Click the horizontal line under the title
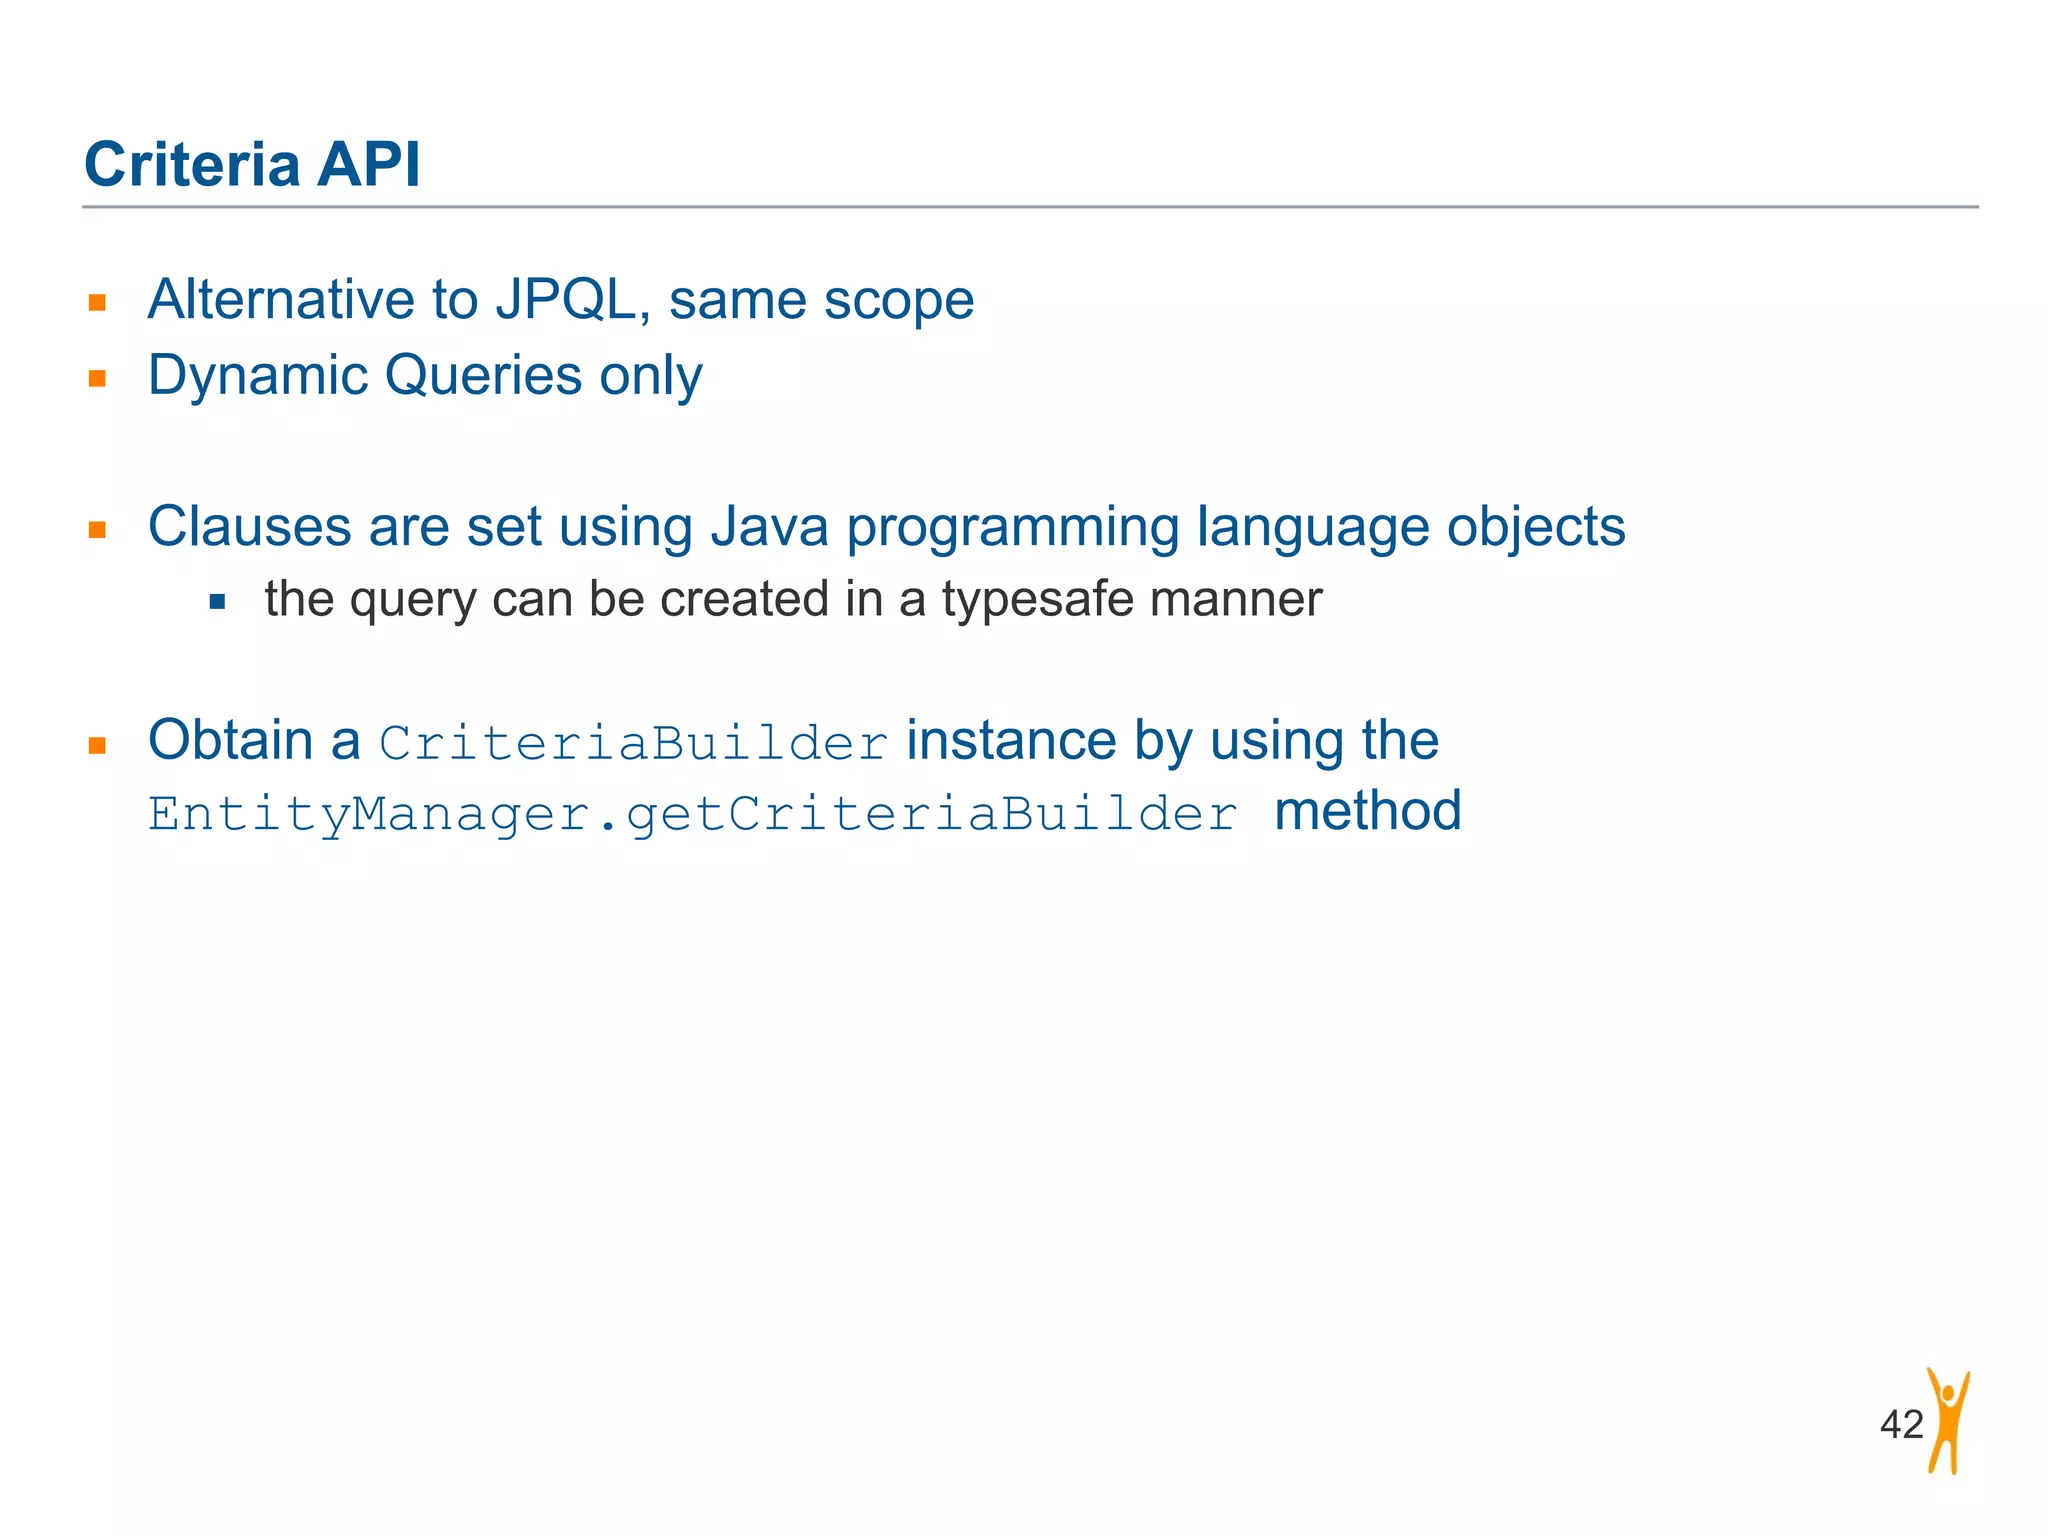Image resolution: width=2048 pixels, height=1536 pixels. click(x=1030, y=207)
